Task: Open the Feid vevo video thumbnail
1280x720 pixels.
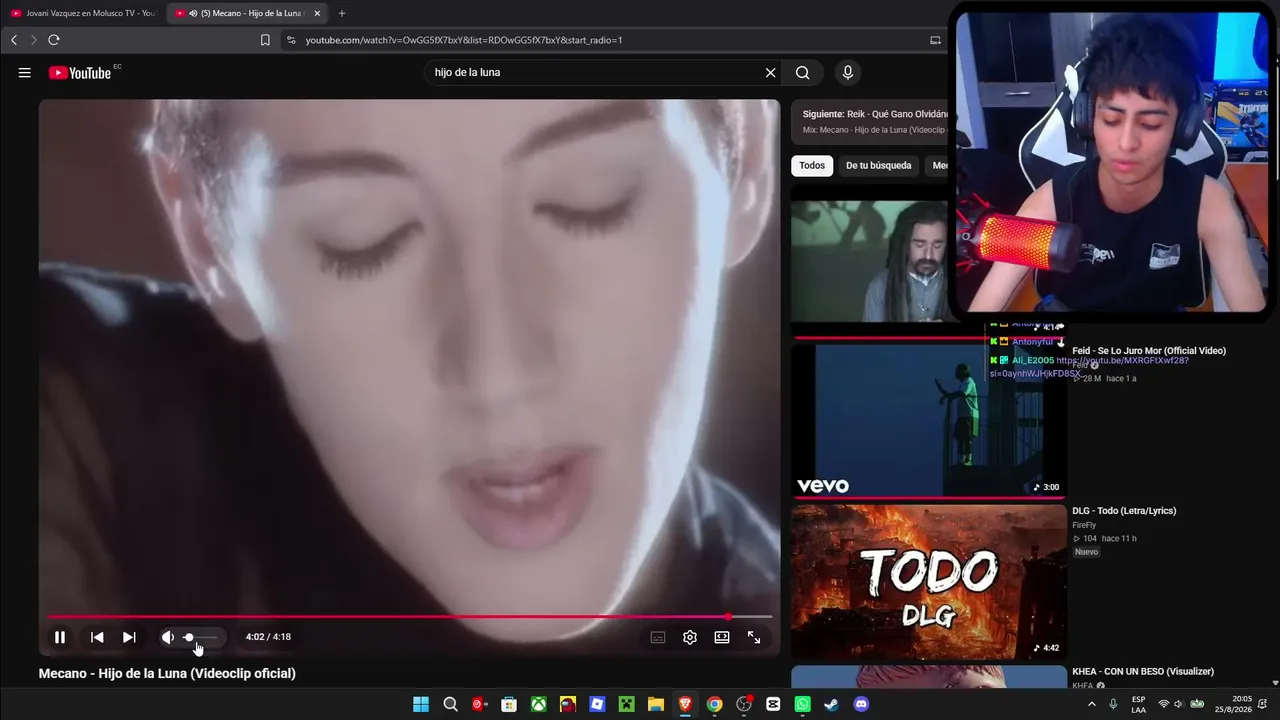Action: (x=928, y=420)
